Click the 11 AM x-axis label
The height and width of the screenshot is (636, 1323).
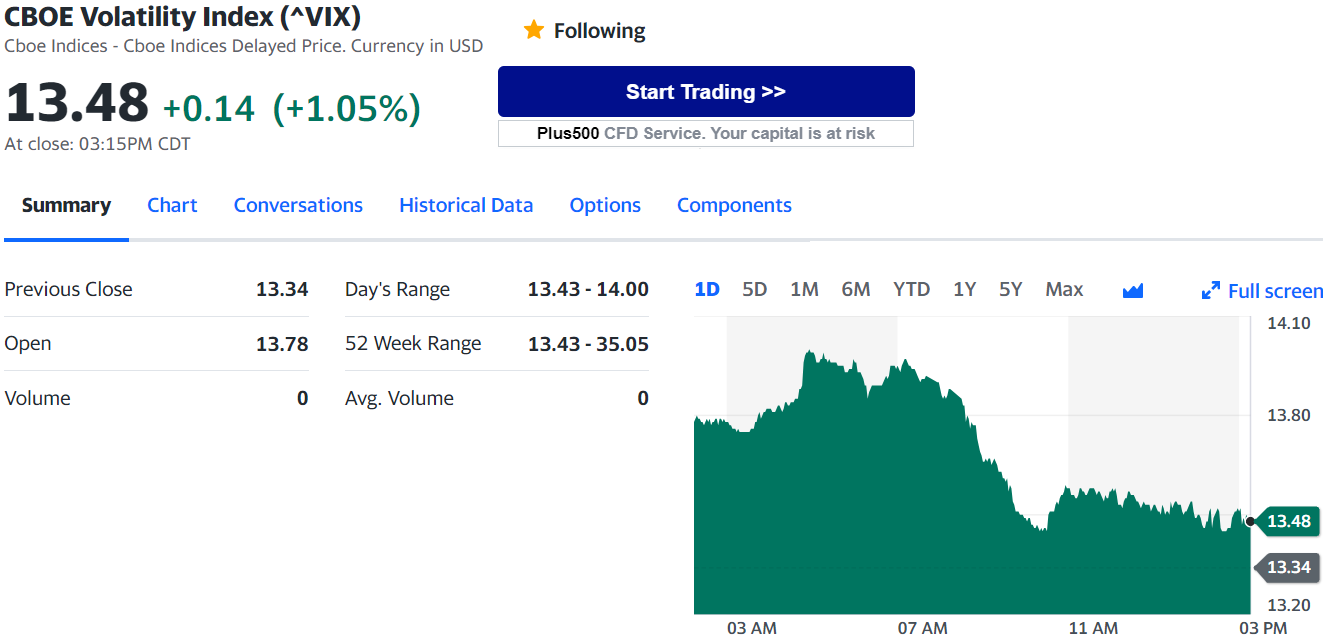click(x=1093, y=628)
